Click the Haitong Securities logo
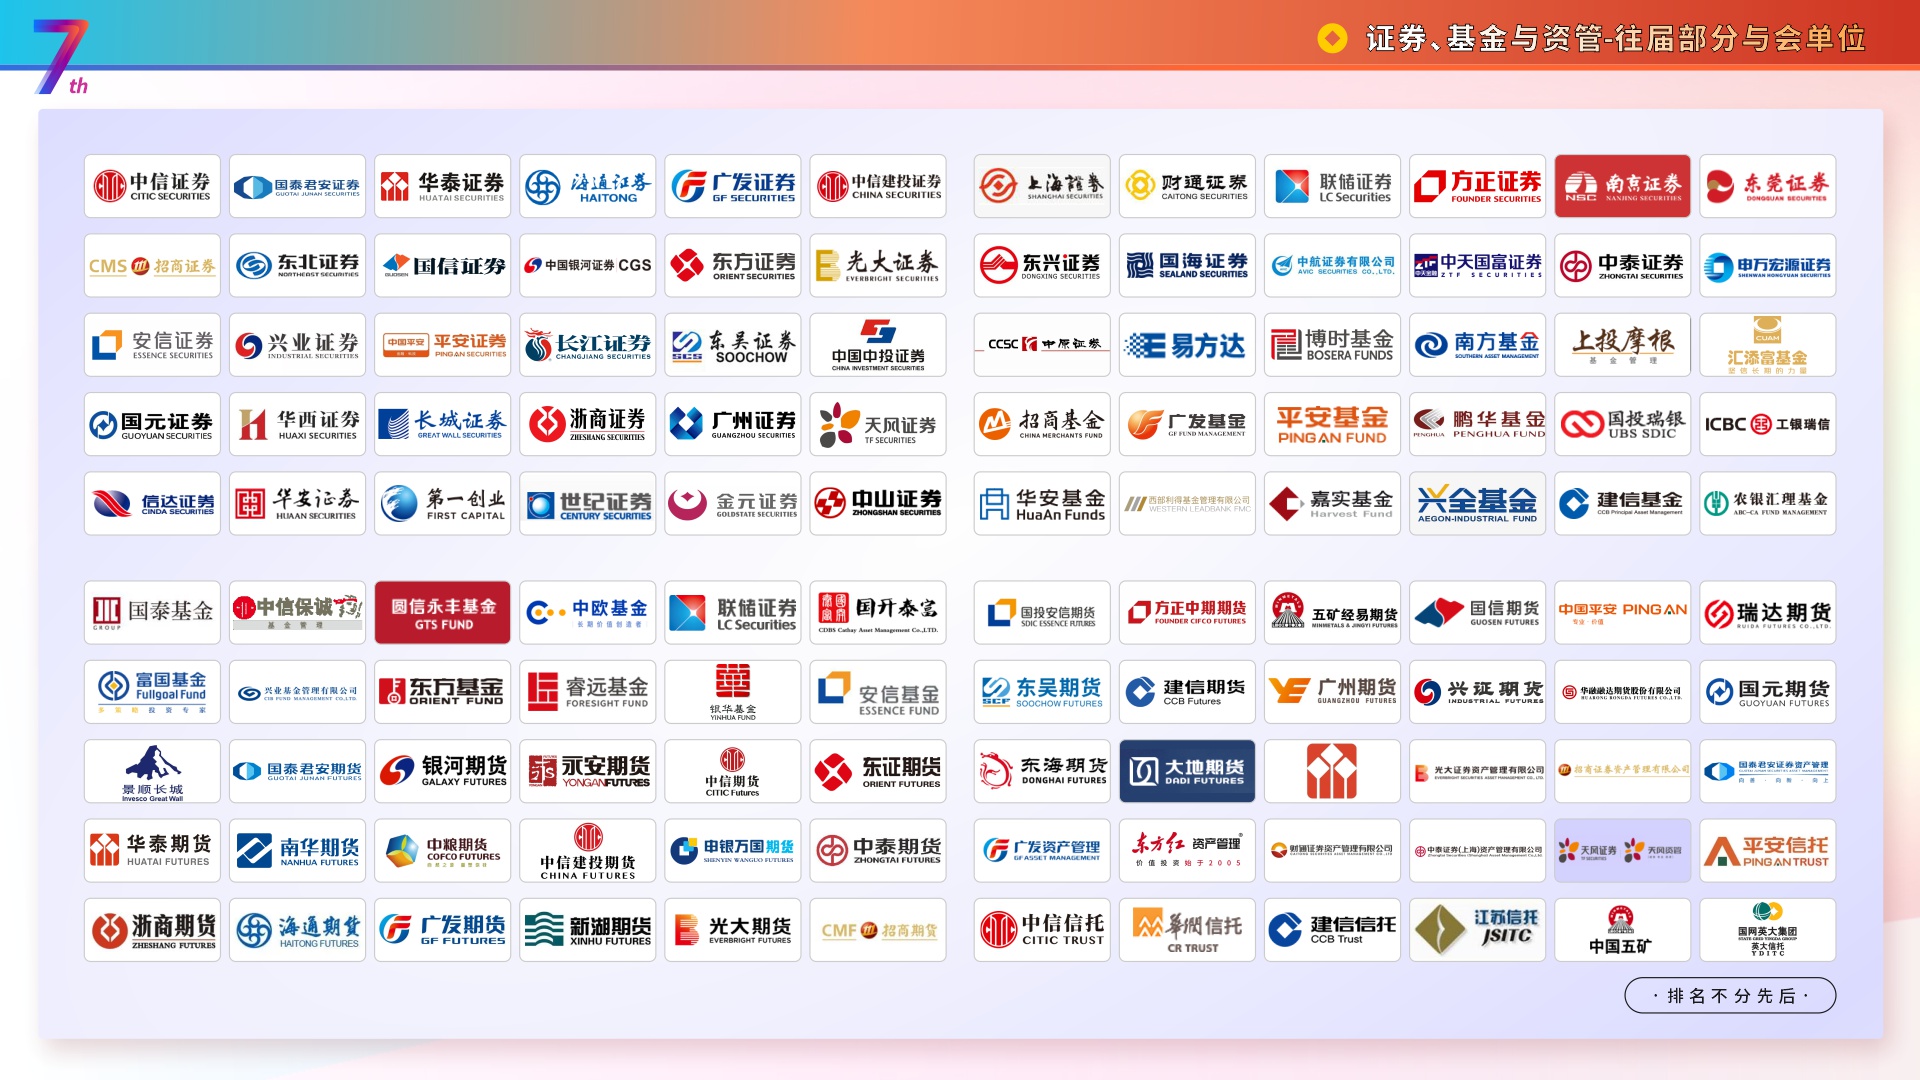1920x1080 pixels. (x=588, y=186)
